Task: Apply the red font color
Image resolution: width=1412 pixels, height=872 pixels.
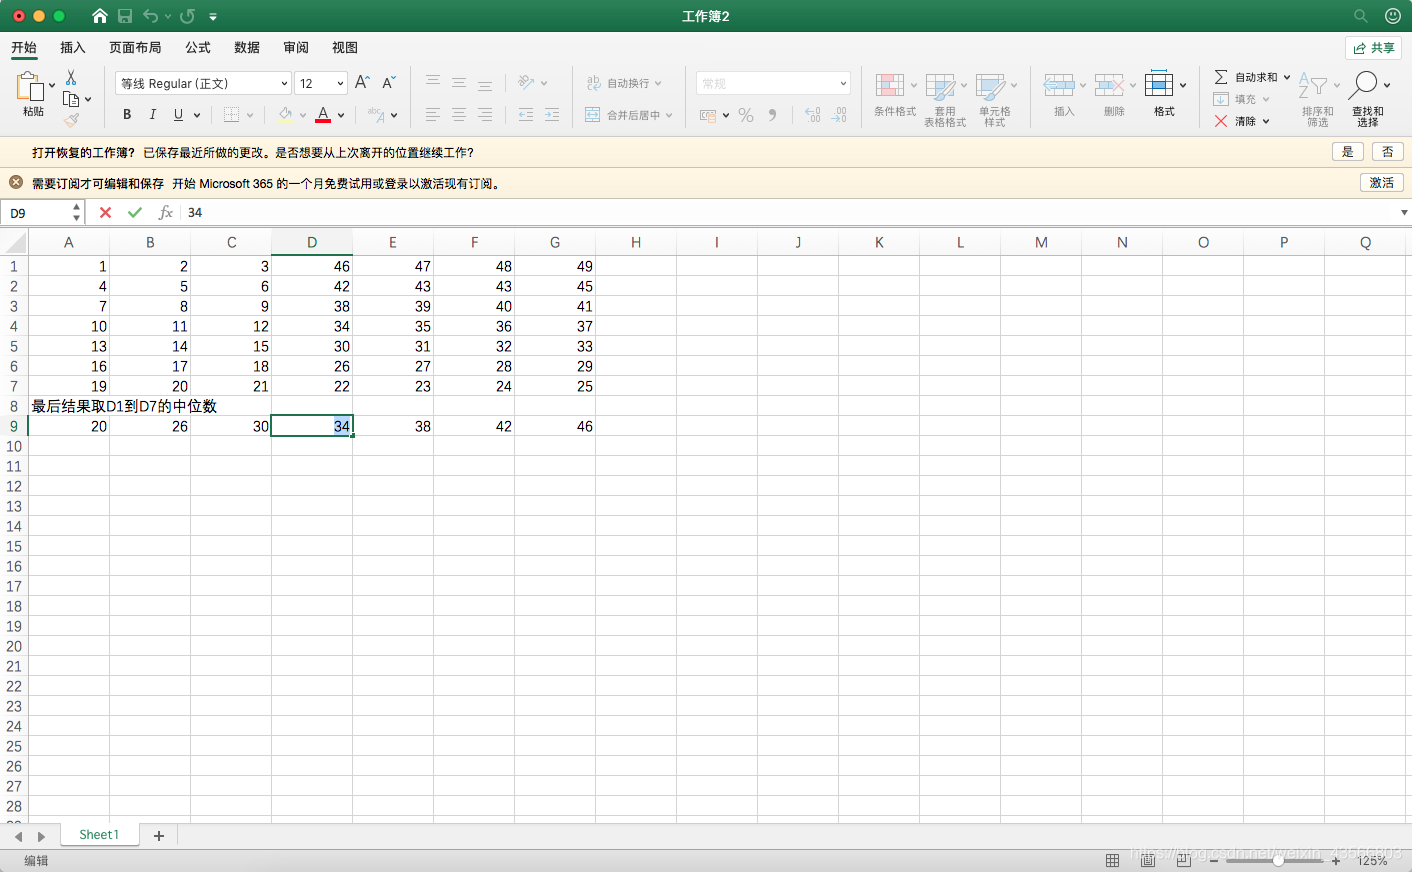Action: [x=323, y=115]
